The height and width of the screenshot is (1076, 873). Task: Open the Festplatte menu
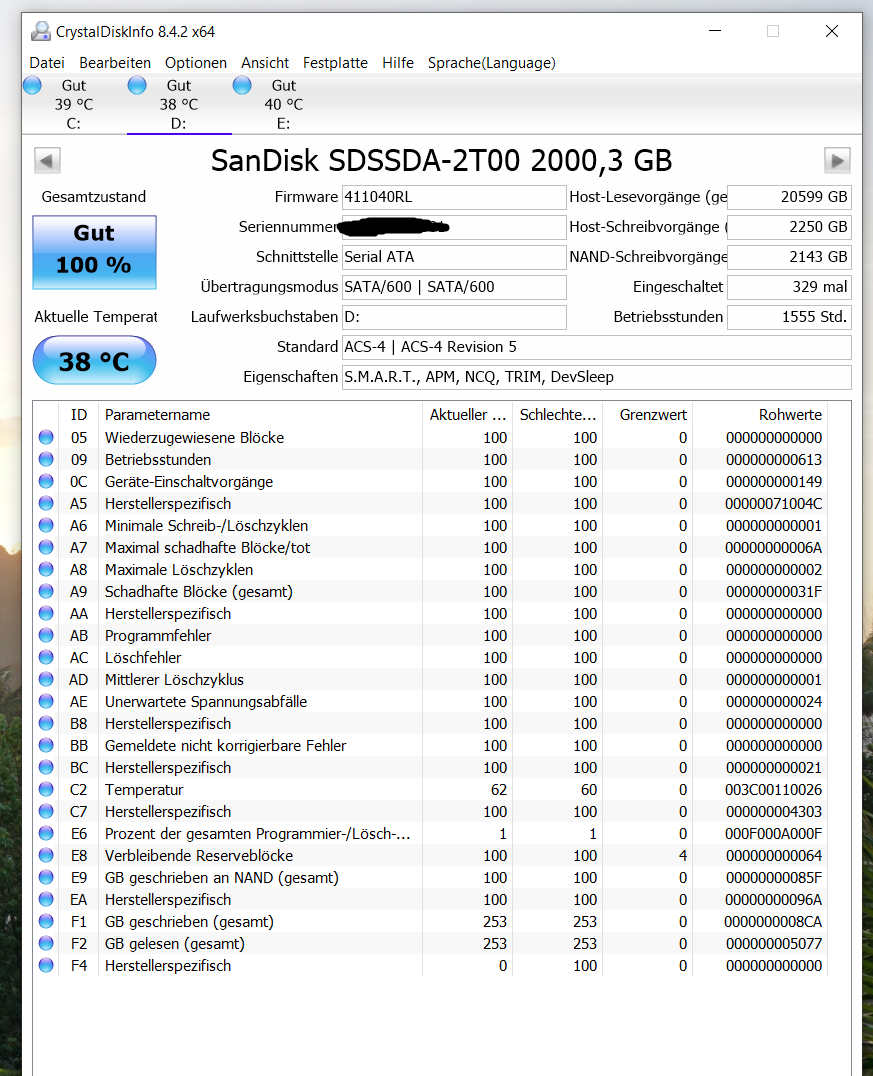pos(335,63)
